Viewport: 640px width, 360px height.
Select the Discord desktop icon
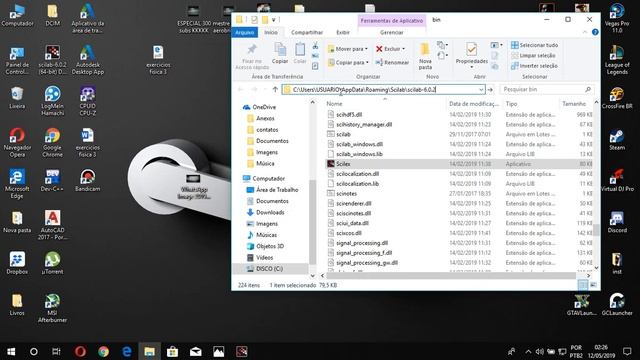[617, 222]
